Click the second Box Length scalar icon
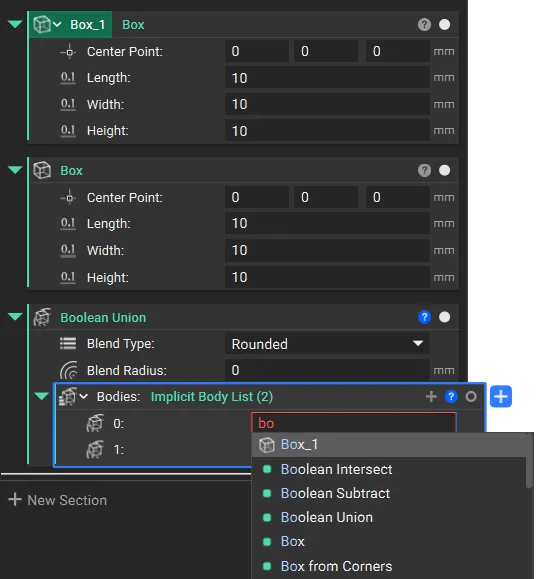Screen dimensions: 543x579 pyautogui.click(x=68, y=224)
